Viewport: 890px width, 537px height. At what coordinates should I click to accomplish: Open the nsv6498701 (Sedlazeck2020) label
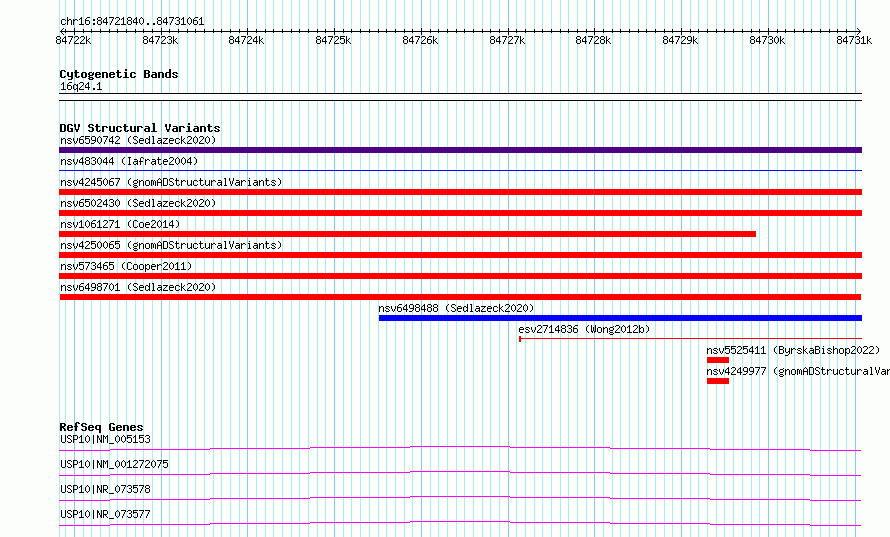point(138,287)
